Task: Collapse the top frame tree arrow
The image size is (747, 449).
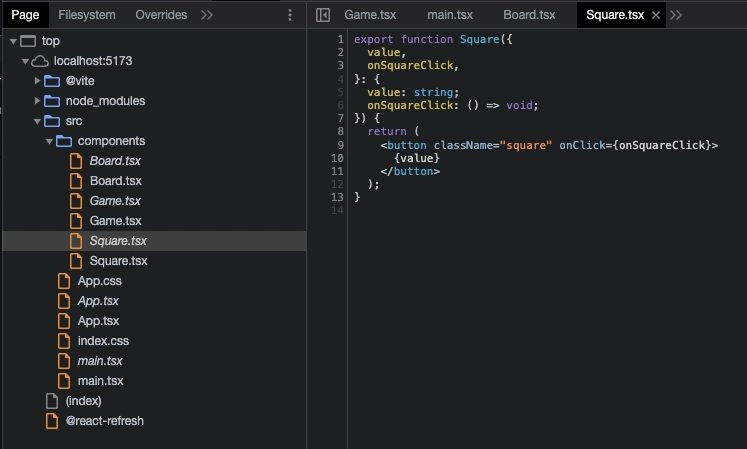Action: pos(13,41)
